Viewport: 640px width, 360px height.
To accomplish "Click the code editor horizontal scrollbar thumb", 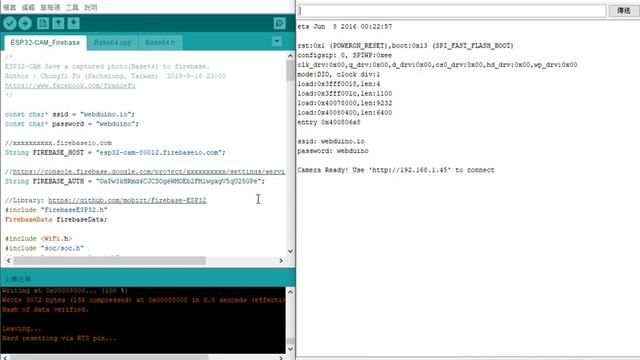I will pyautogui.click(x=109, y=260).
